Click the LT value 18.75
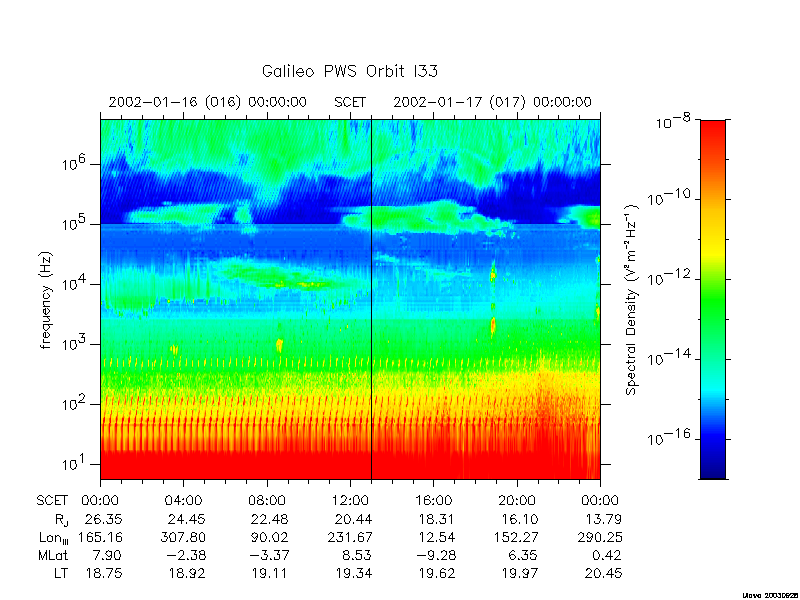 (x=104, y=573)
